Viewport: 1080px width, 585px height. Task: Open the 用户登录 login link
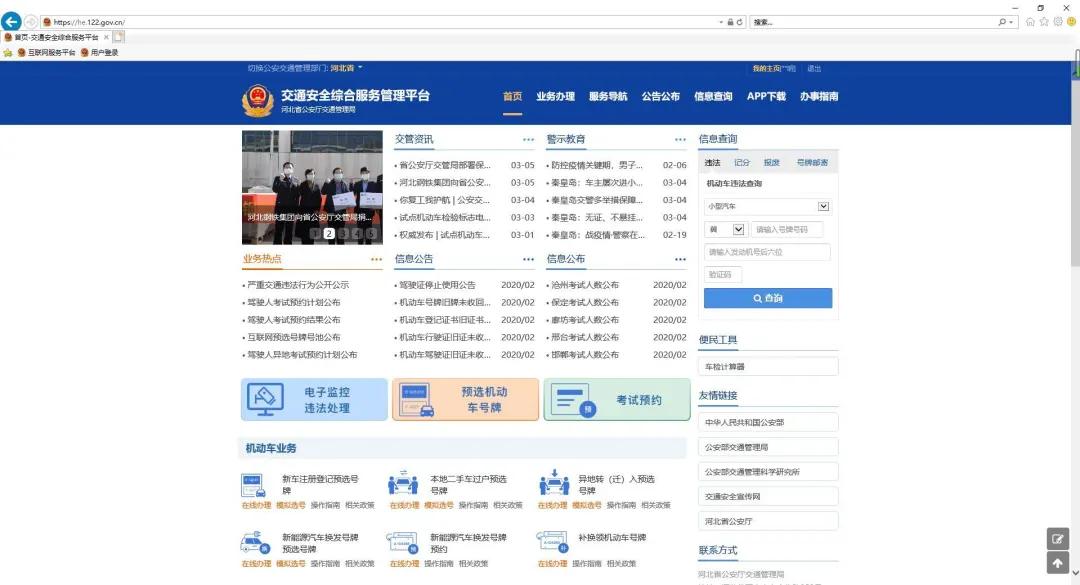(x=105, y=50)
